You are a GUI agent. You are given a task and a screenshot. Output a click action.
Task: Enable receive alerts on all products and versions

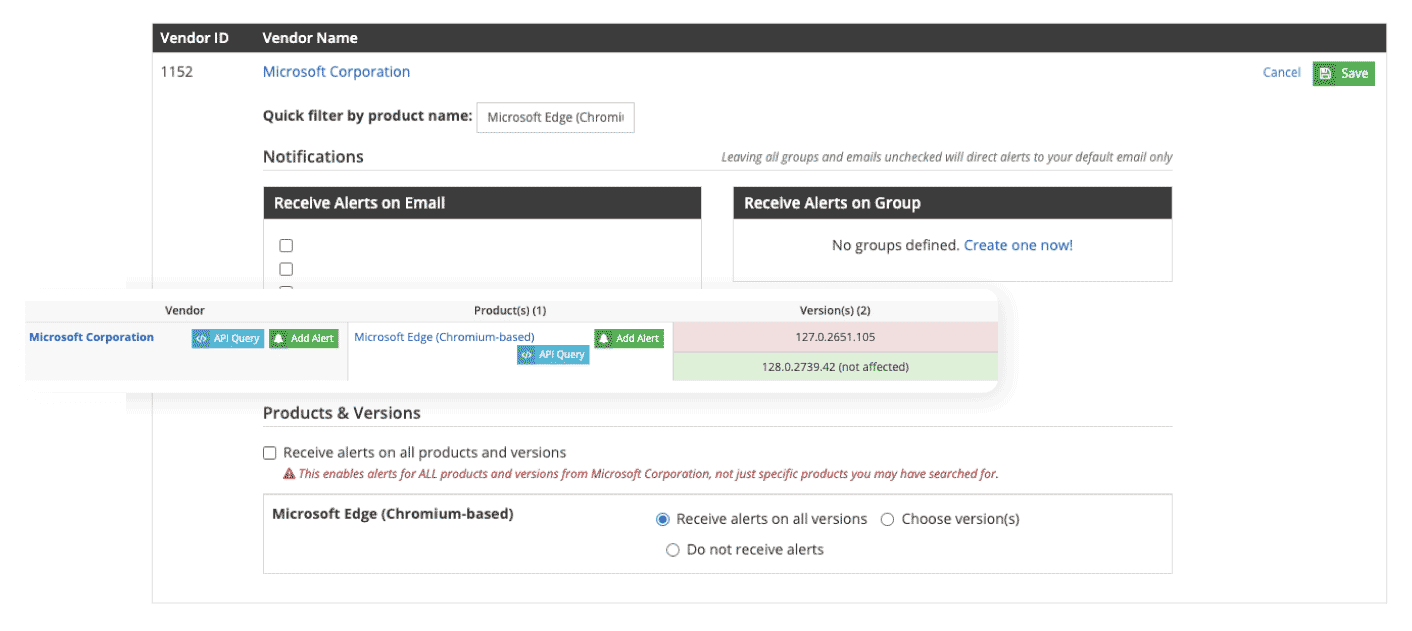(x=270, y=453)
